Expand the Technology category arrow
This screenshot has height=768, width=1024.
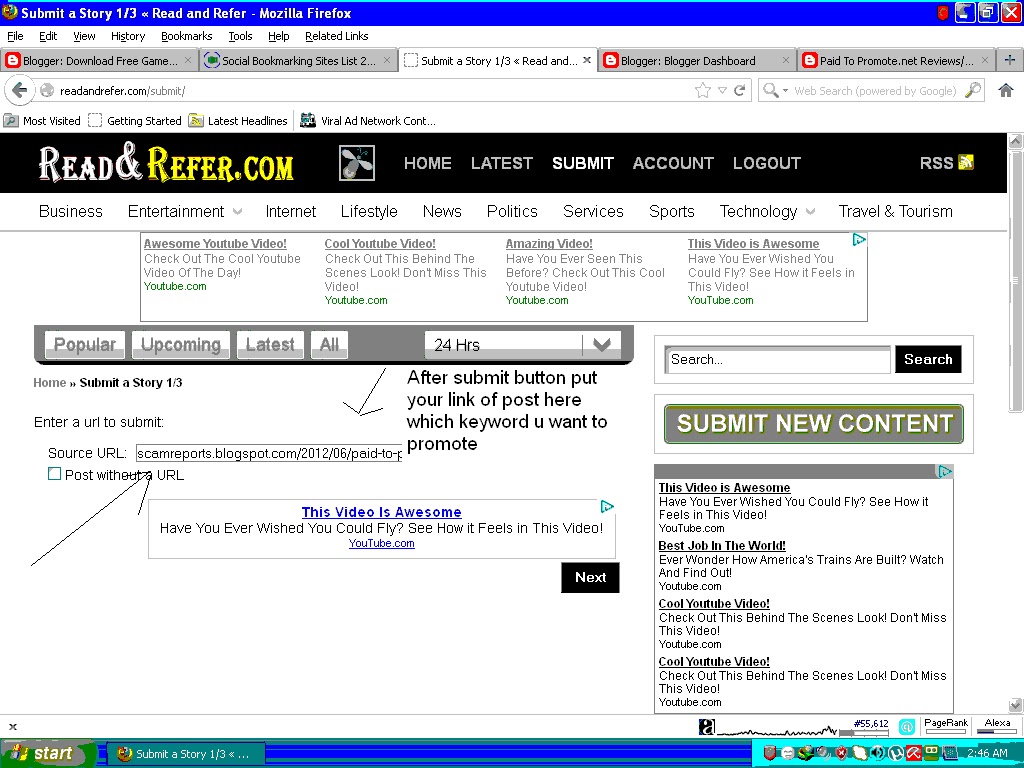tap(810, 212)
